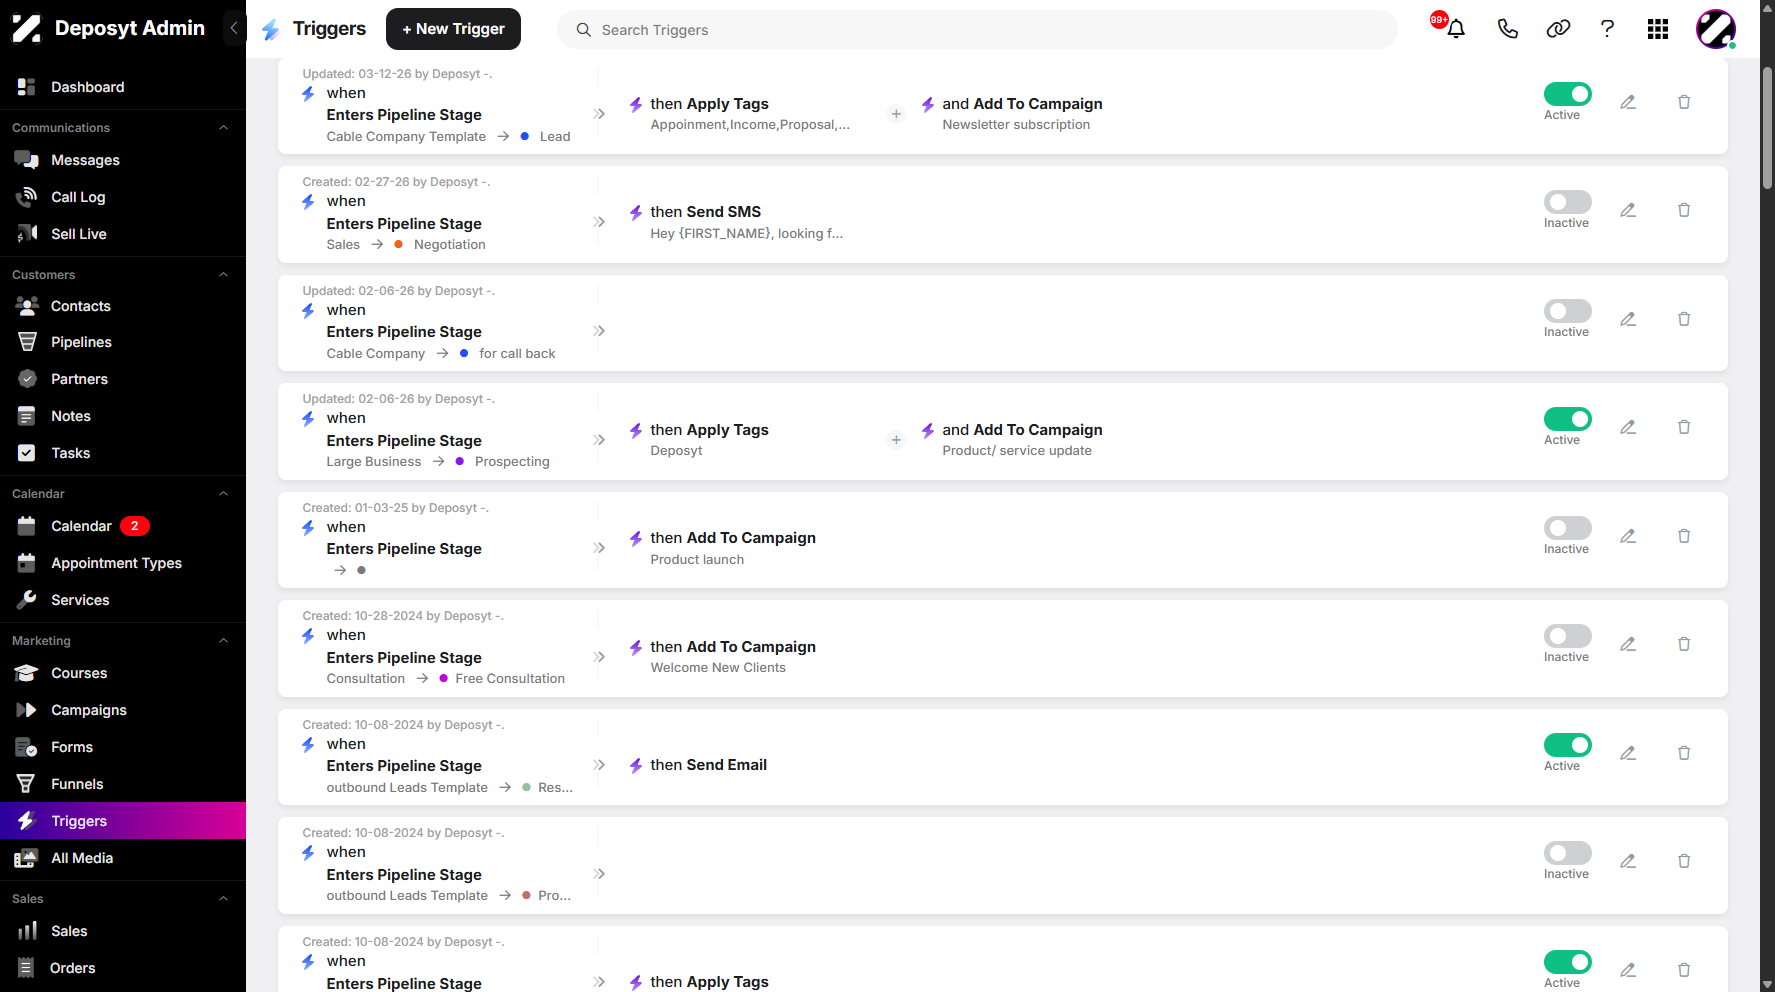Click the New Trigger button
The image size is (1775, 992).
tap(453, 29)
